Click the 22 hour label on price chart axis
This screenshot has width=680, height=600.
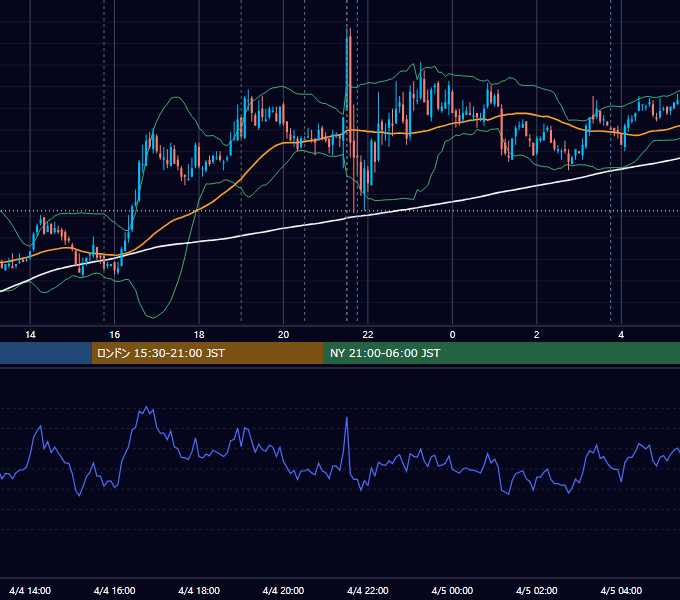pyautogui.click(x=368, y=335)
